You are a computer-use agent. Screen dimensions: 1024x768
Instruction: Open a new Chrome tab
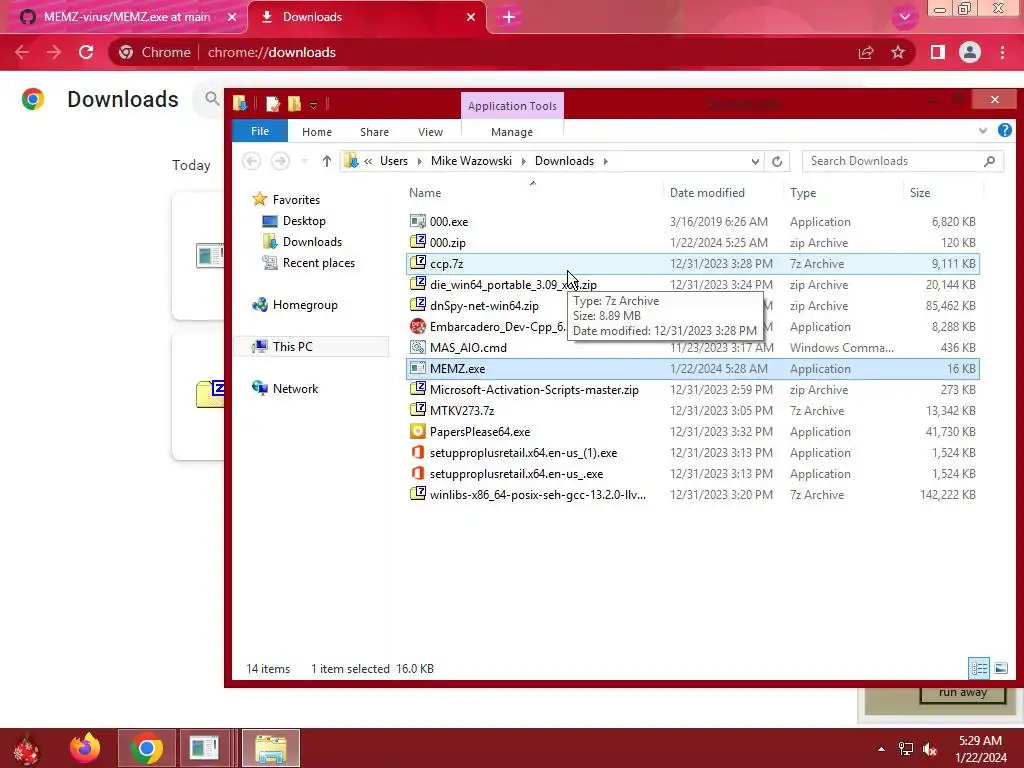pyautogui.click(x=509, y=17)
